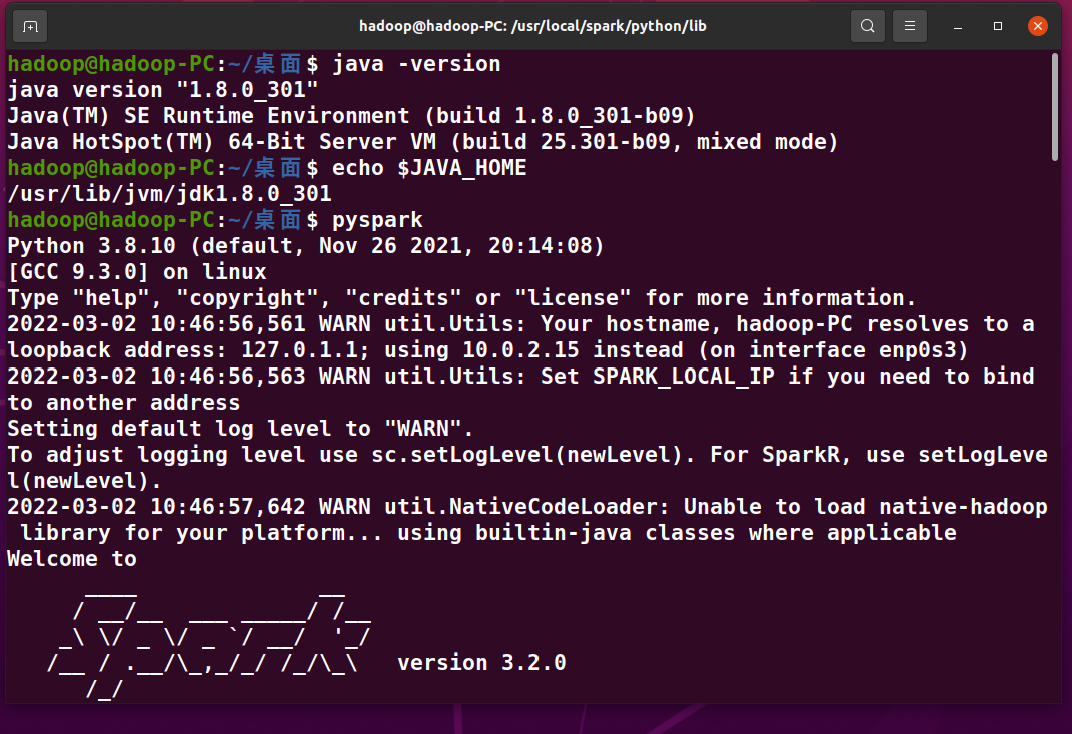Open the hamburger menu

point(909,26)
